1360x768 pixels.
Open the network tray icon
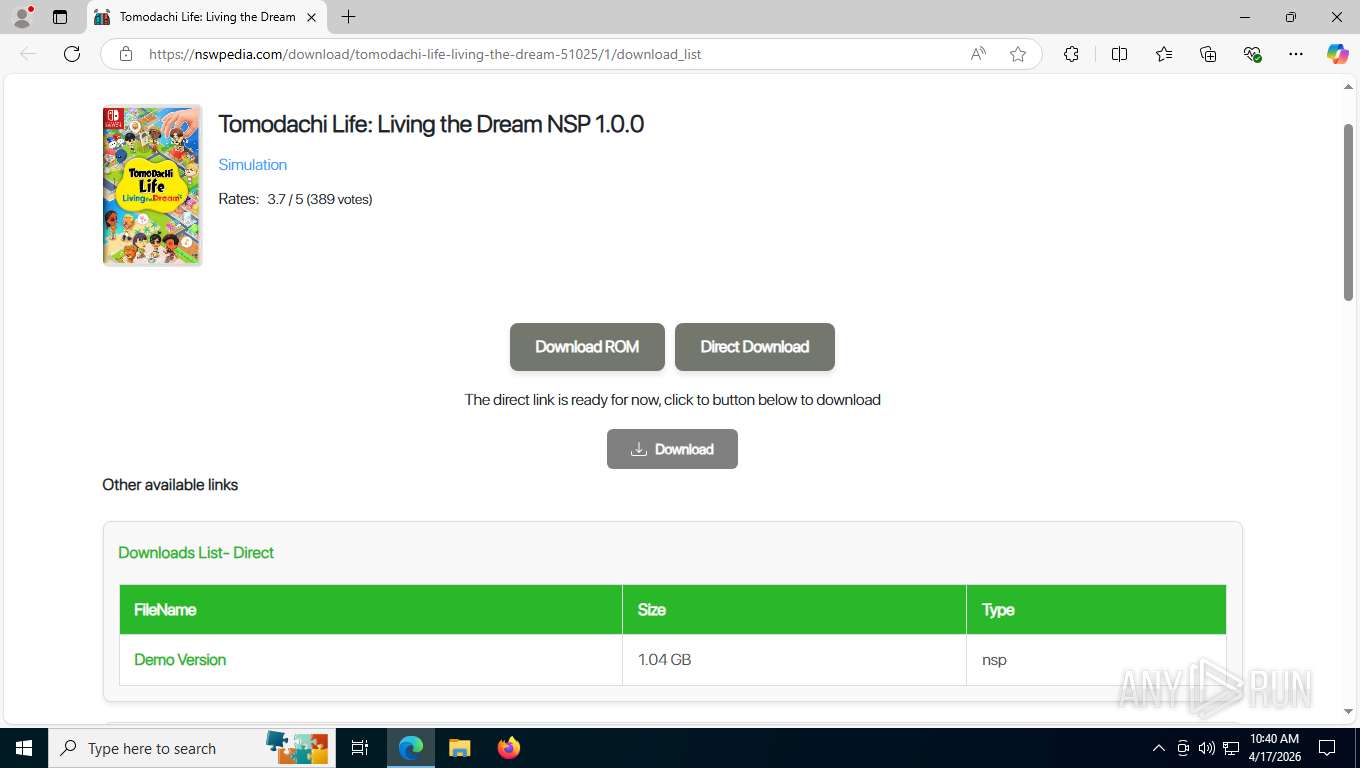pos(1230,748)
